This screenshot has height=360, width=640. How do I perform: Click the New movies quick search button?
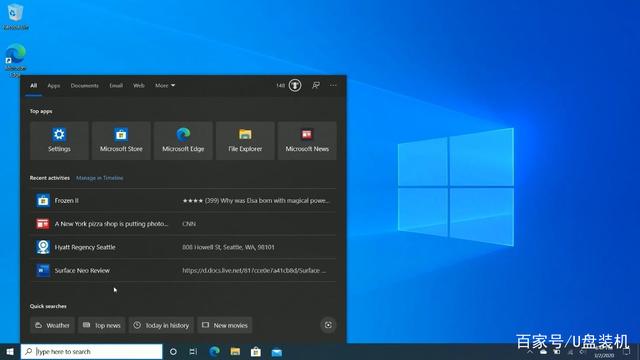225,325
